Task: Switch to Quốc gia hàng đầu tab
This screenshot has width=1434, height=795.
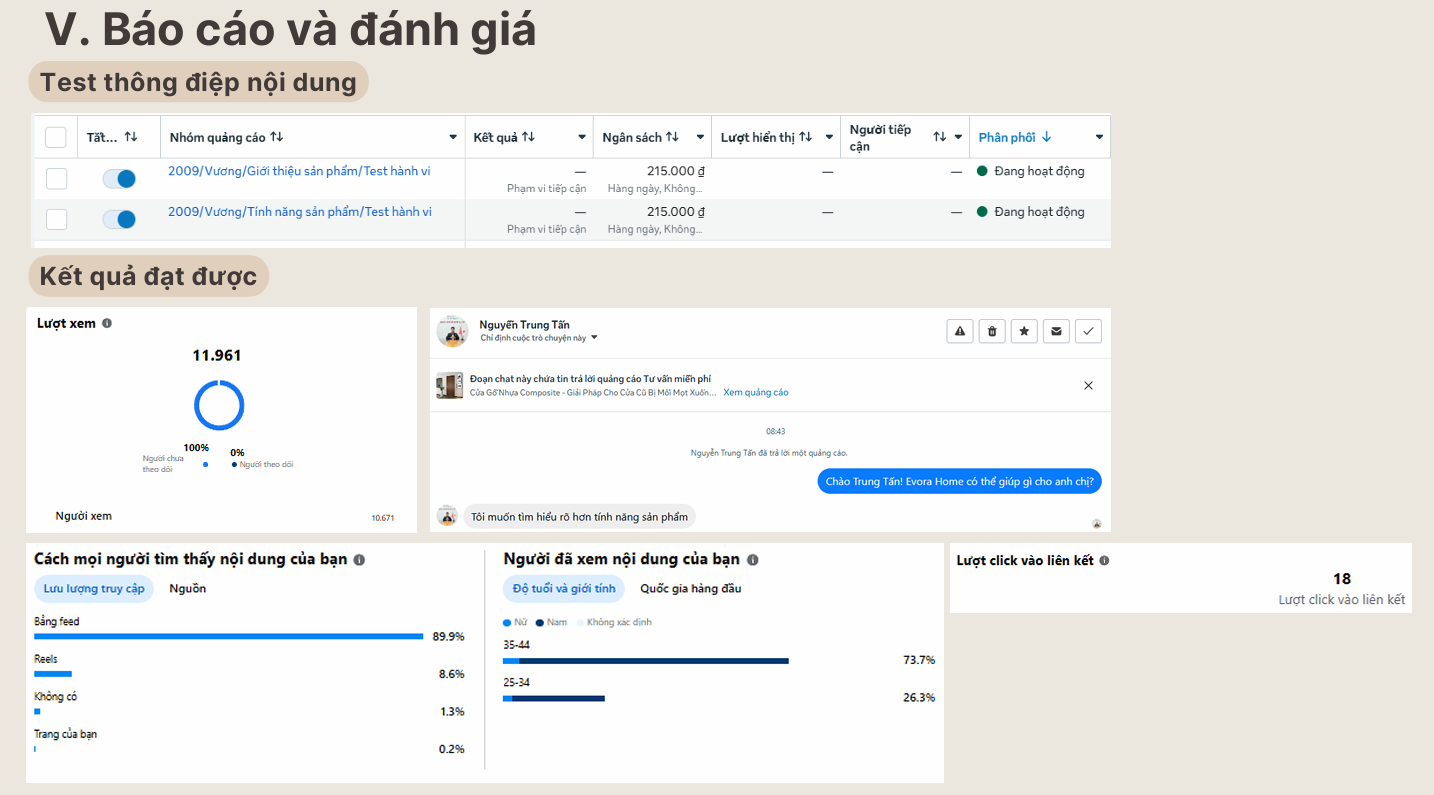Action: 691,588
